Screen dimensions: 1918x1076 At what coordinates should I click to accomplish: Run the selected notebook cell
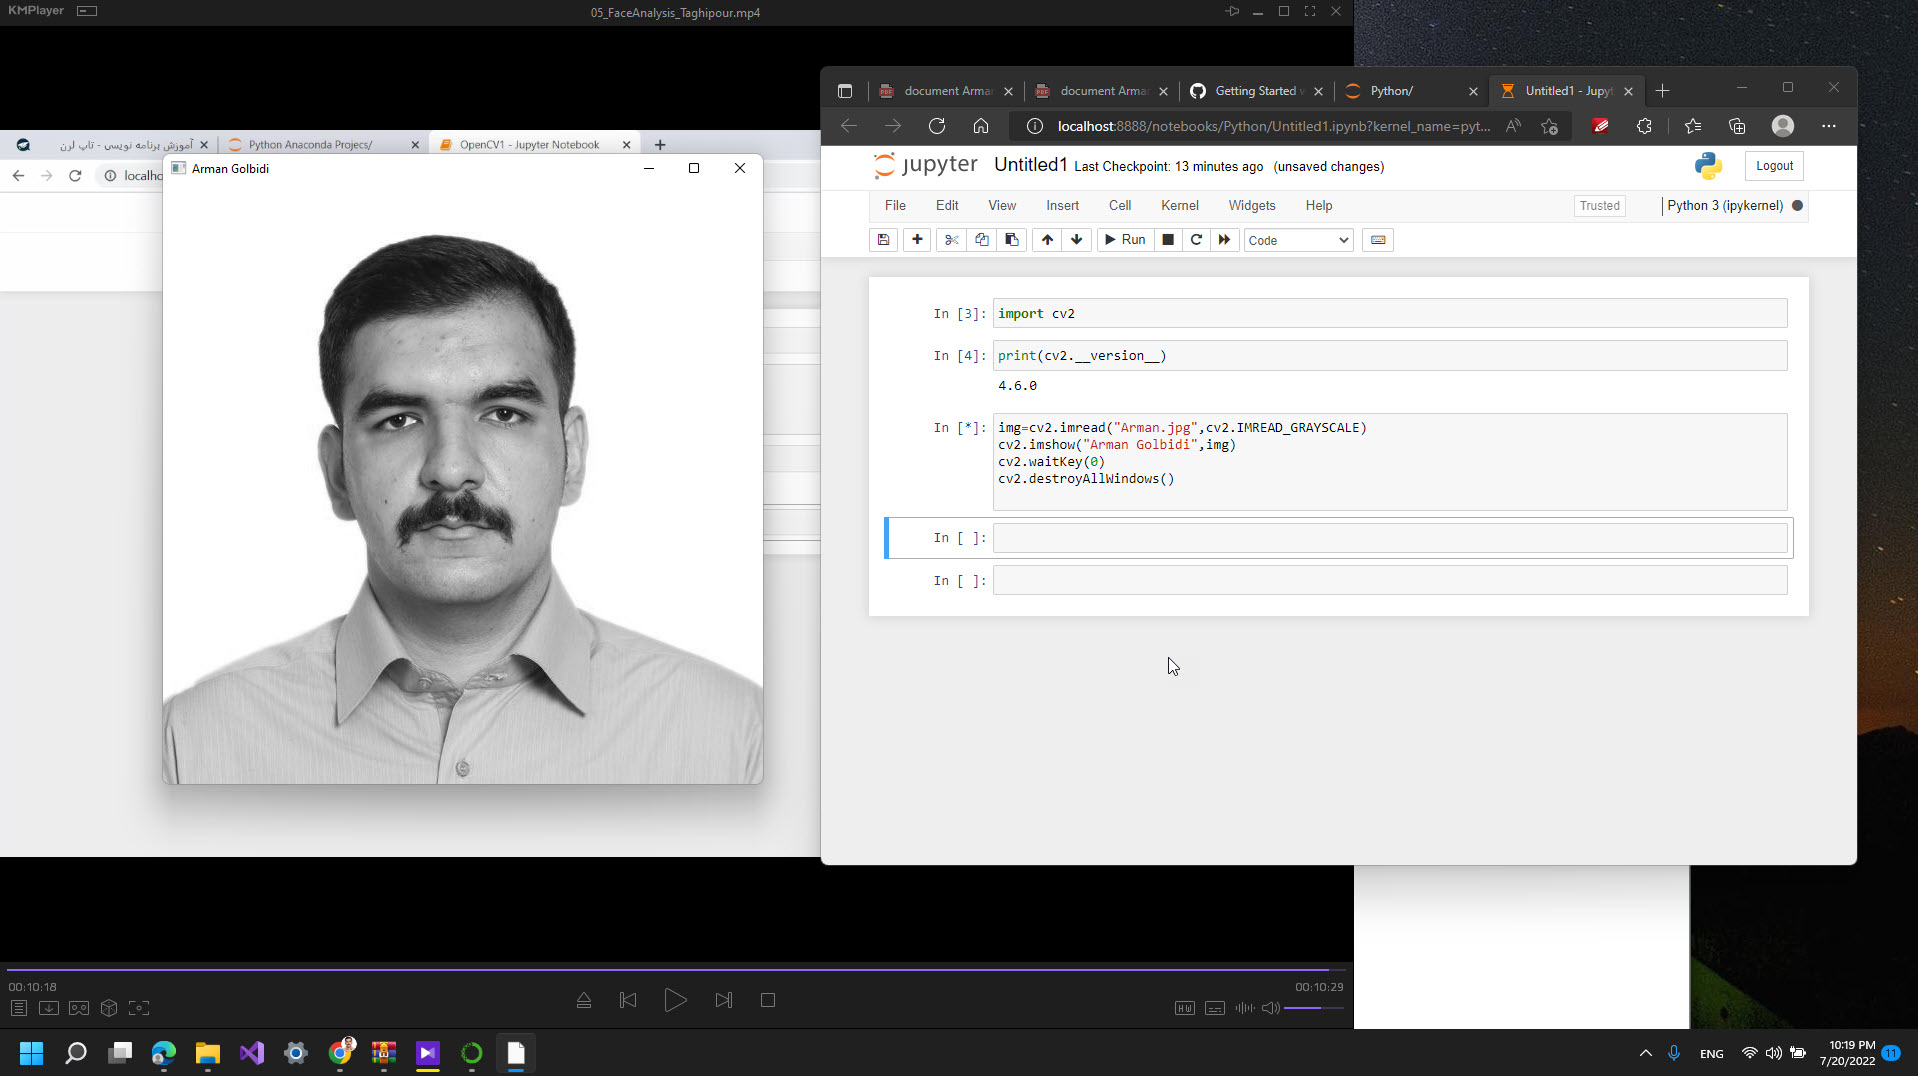point(1124,240)
